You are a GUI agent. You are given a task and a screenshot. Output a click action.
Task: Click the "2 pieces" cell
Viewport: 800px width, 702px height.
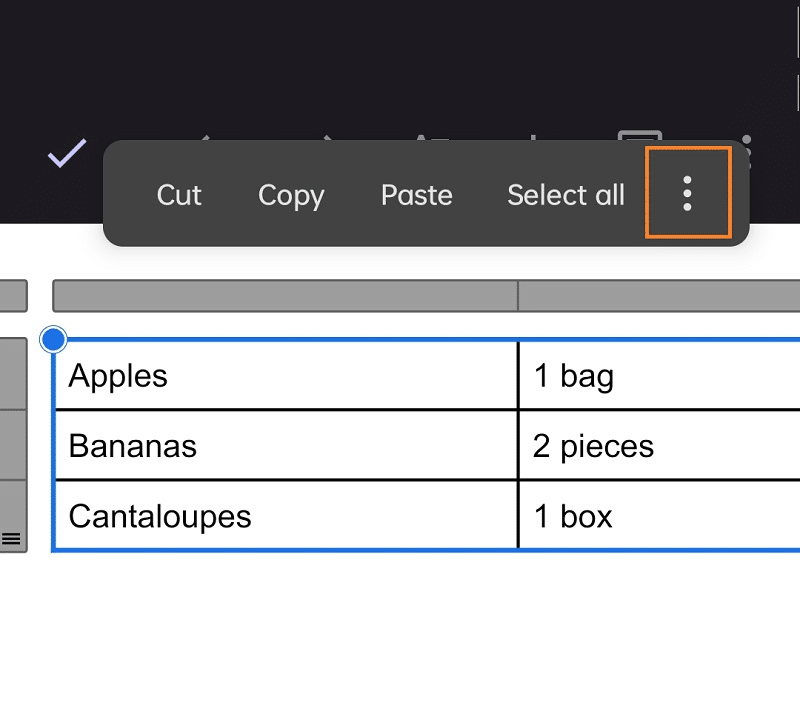point(660,445)
